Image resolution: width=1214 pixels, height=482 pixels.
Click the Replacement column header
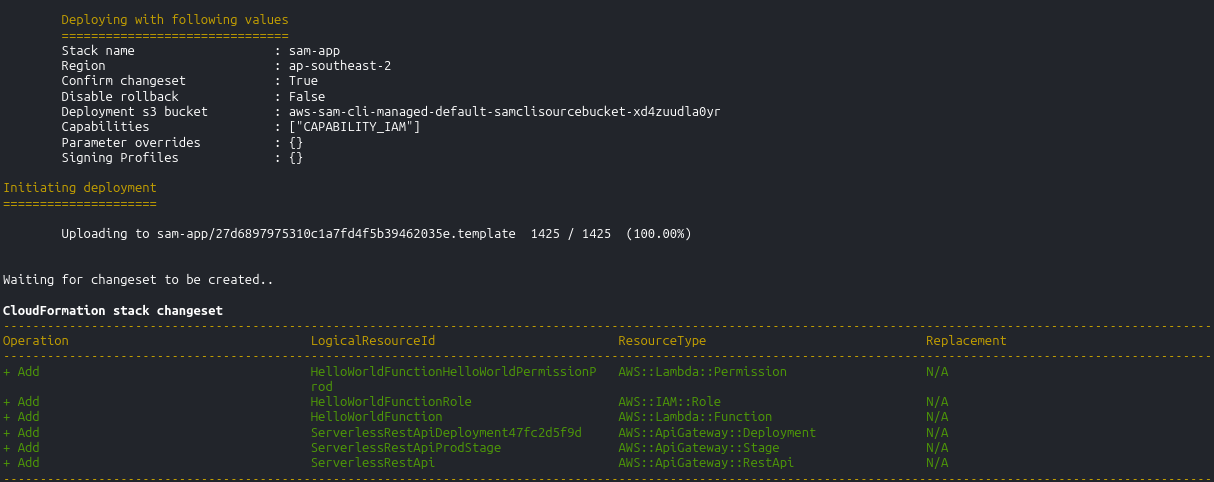coord(966,341)
